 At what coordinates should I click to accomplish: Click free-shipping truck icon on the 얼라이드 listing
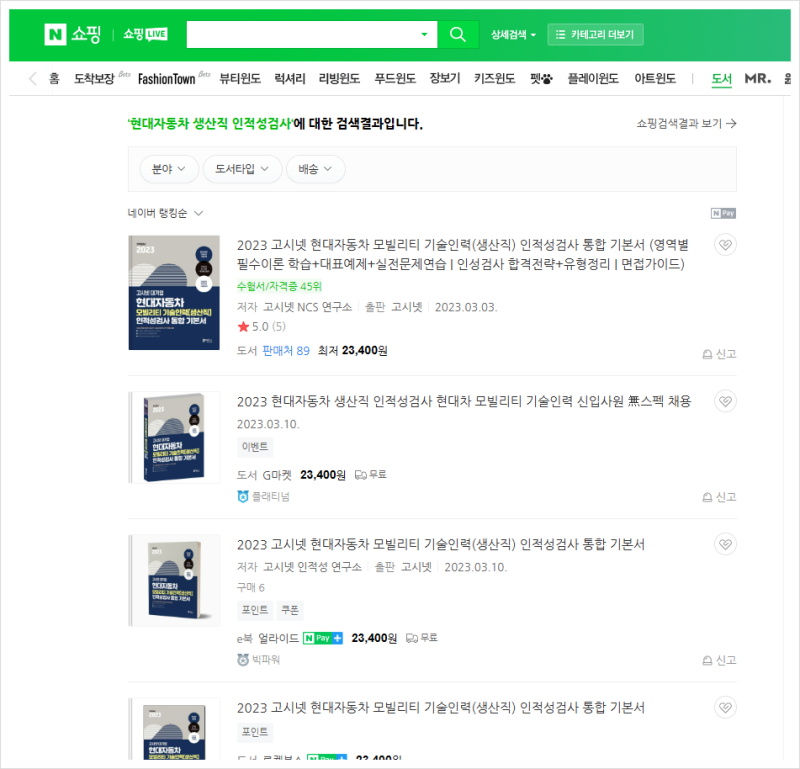[412, 638]
